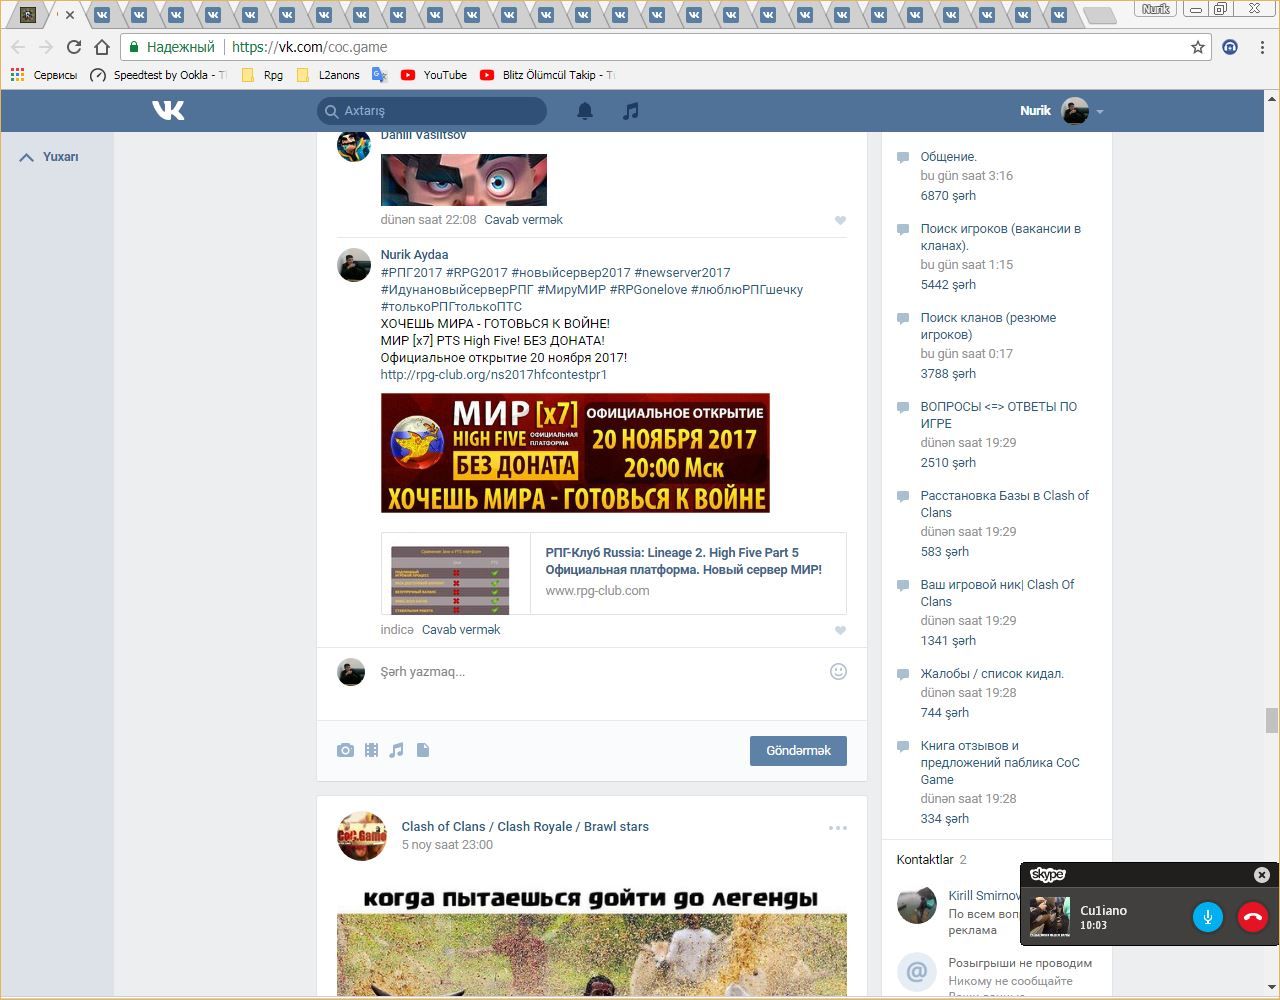Open the emoji picker smiley
This screenshot has height=1000, width=1280.
[838, 672]
